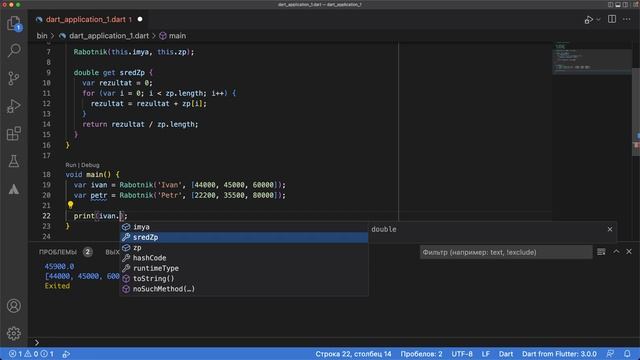Open the Explorer view in activity bar

click(x=14, y=23)
